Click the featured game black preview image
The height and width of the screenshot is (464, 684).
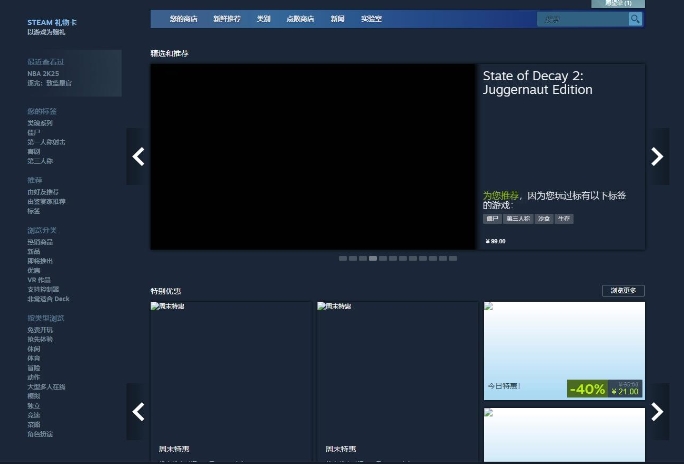coord(313,157)
